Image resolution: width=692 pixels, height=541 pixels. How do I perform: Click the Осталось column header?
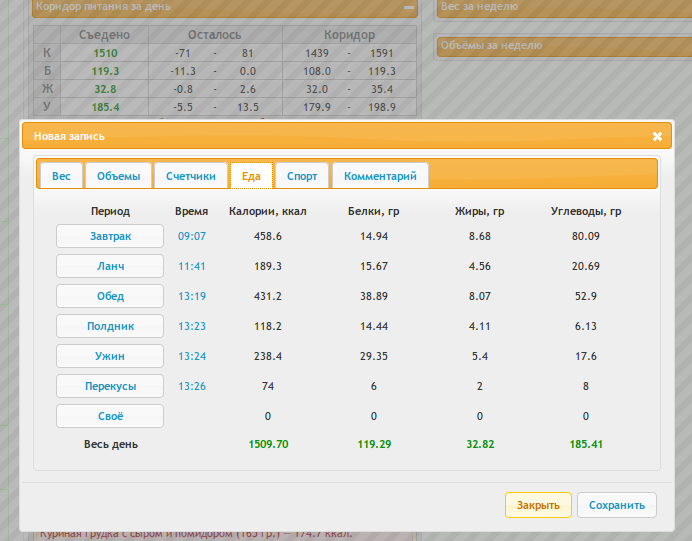[x=215, y=35]
